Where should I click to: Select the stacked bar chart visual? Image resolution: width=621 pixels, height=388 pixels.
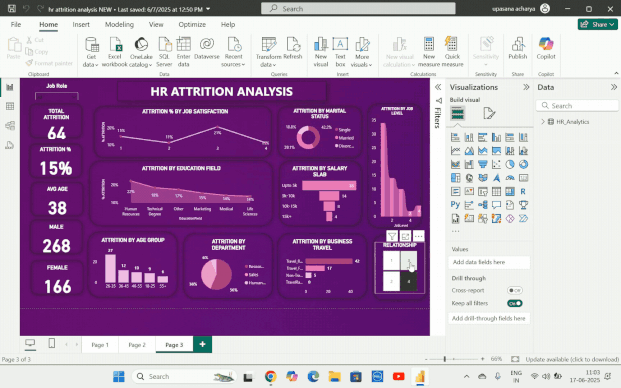click(455, 137)
